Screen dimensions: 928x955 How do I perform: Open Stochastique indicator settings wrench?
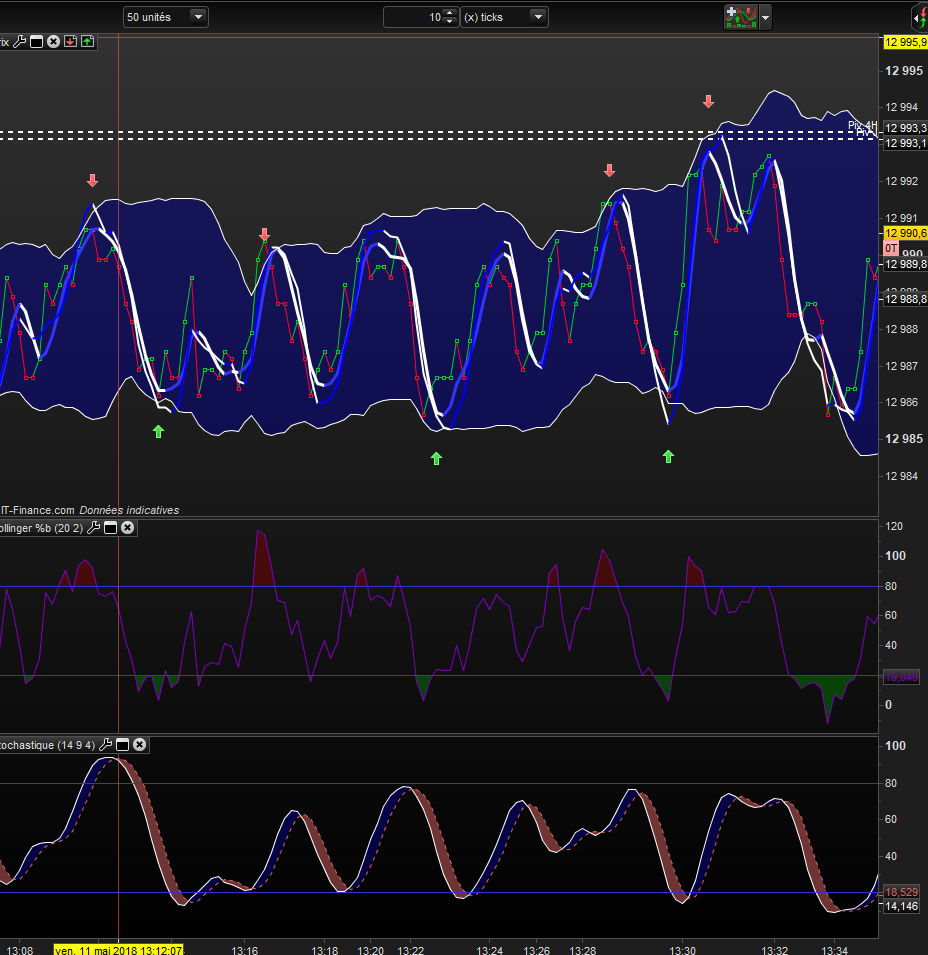[106, 745]
